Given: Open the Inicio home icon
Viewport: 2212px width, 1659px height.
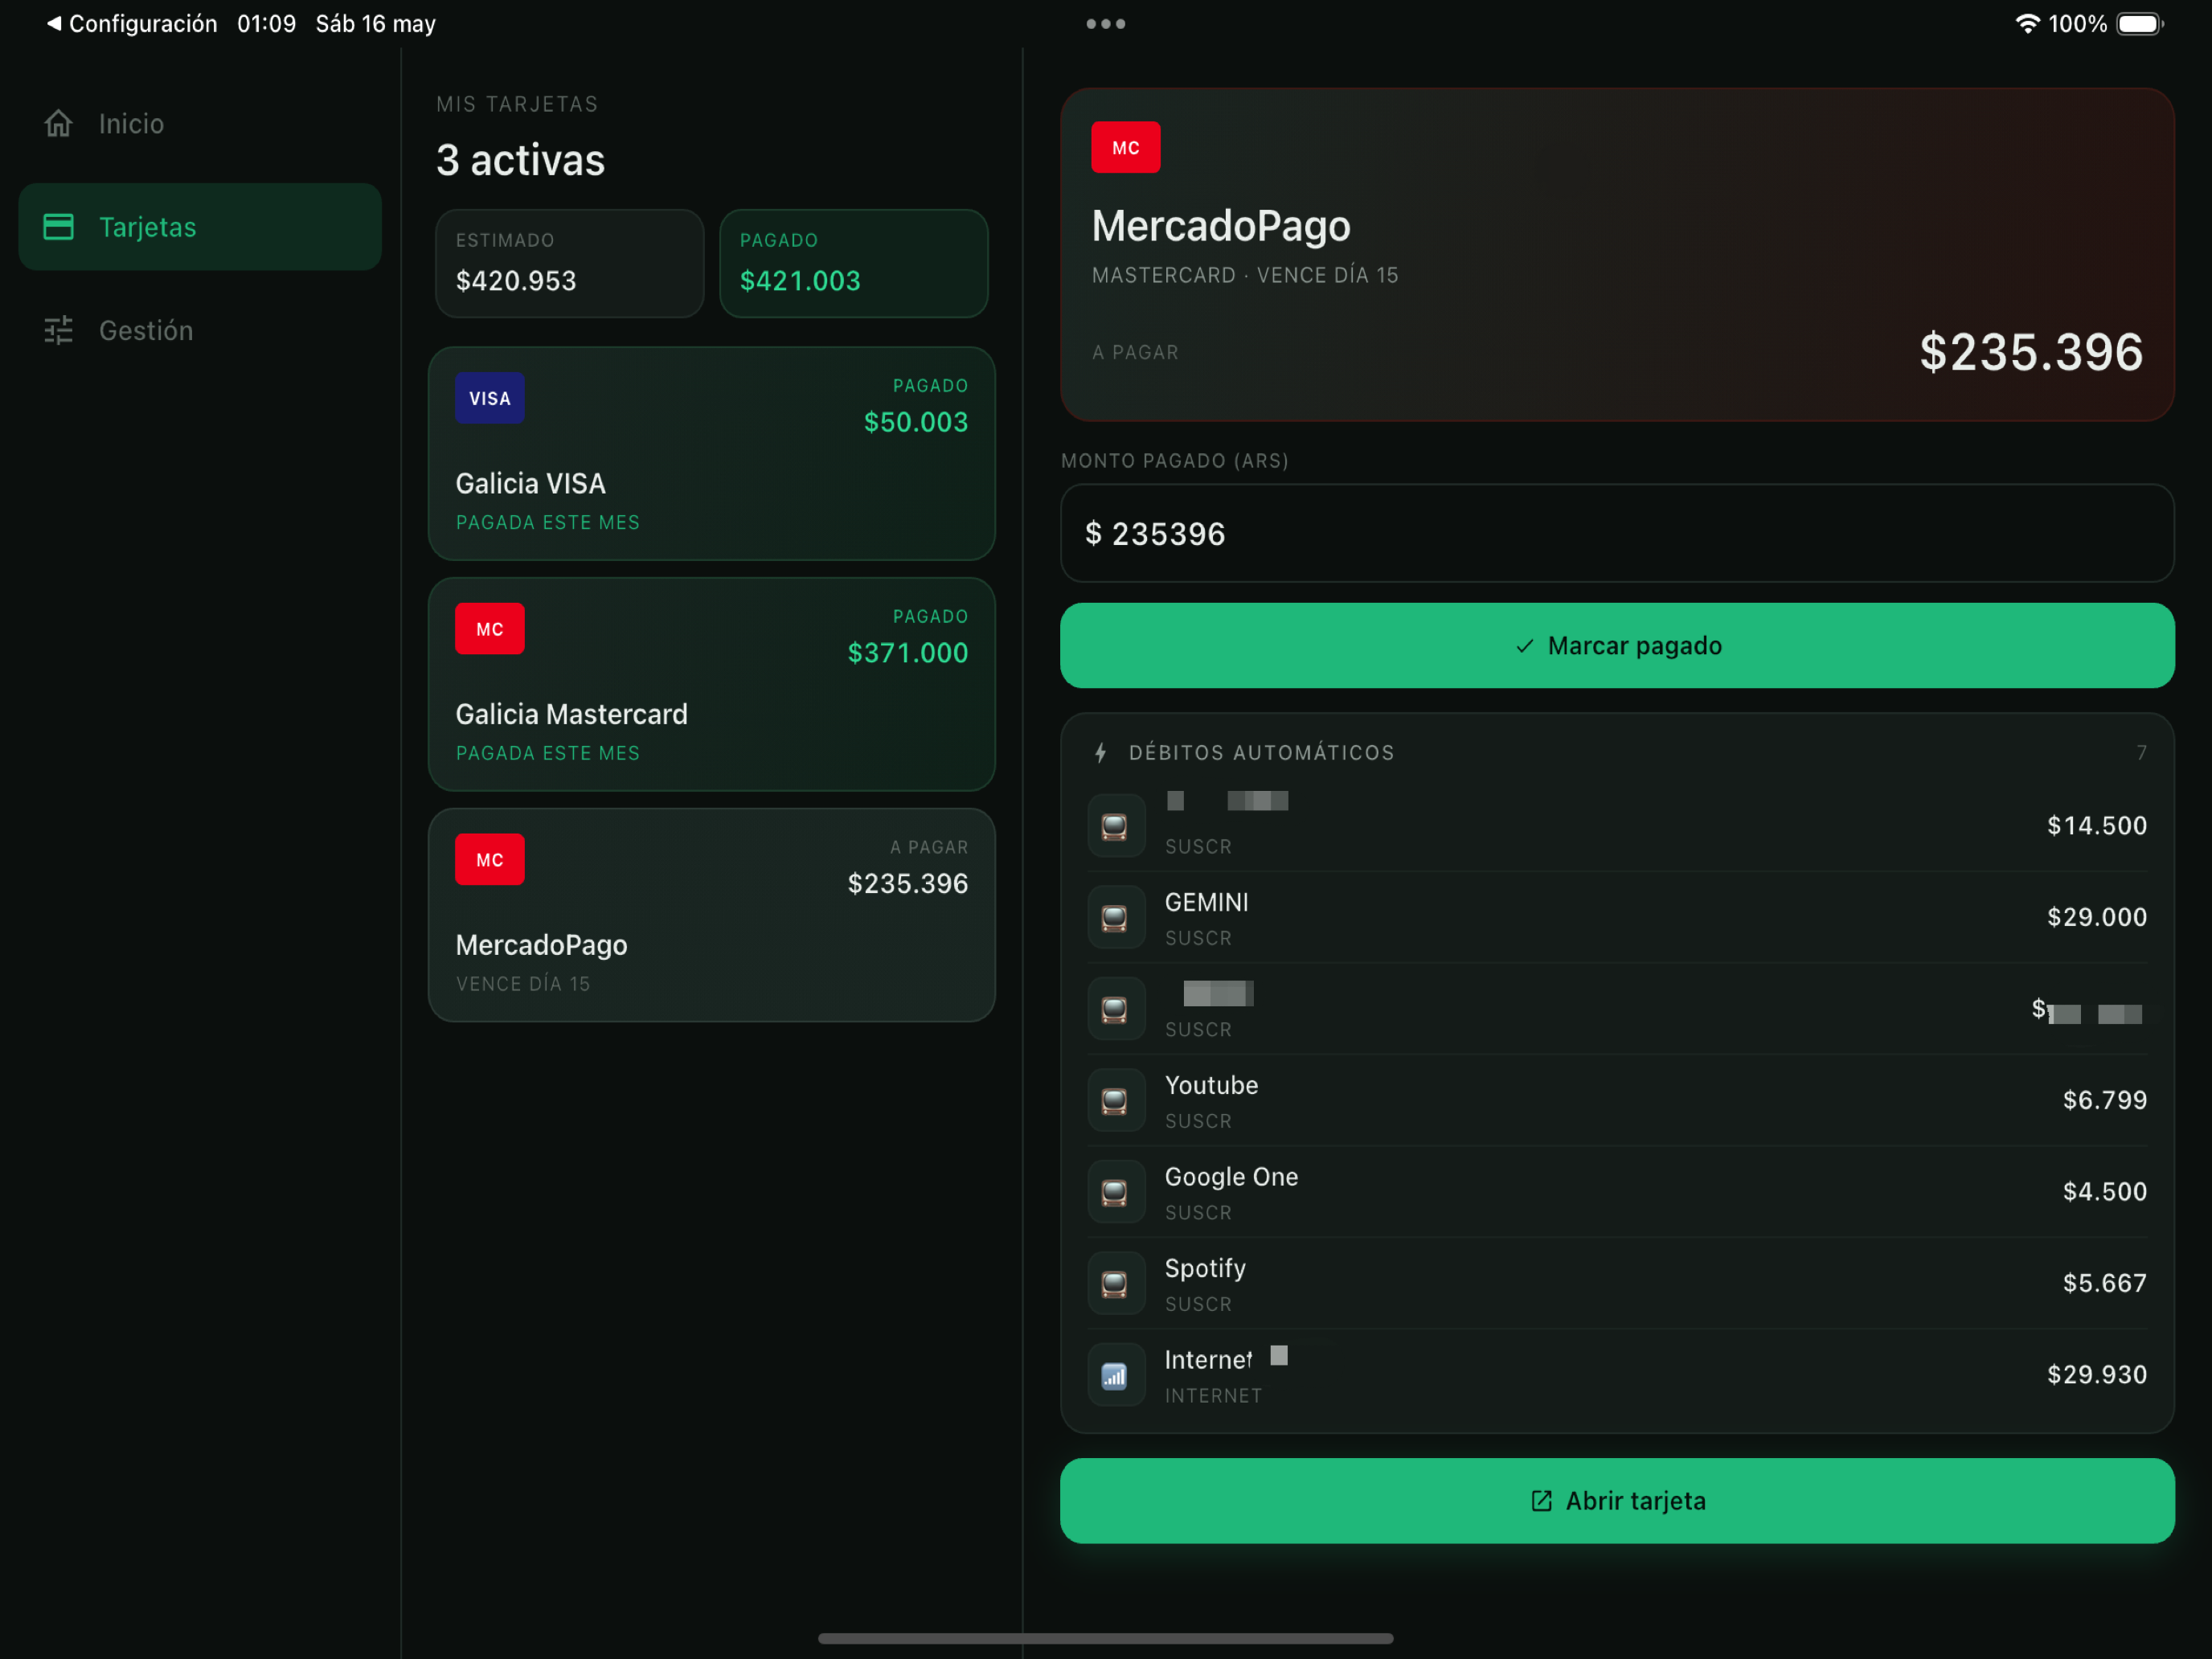Looking at the screenshot, I should [58, 123].
